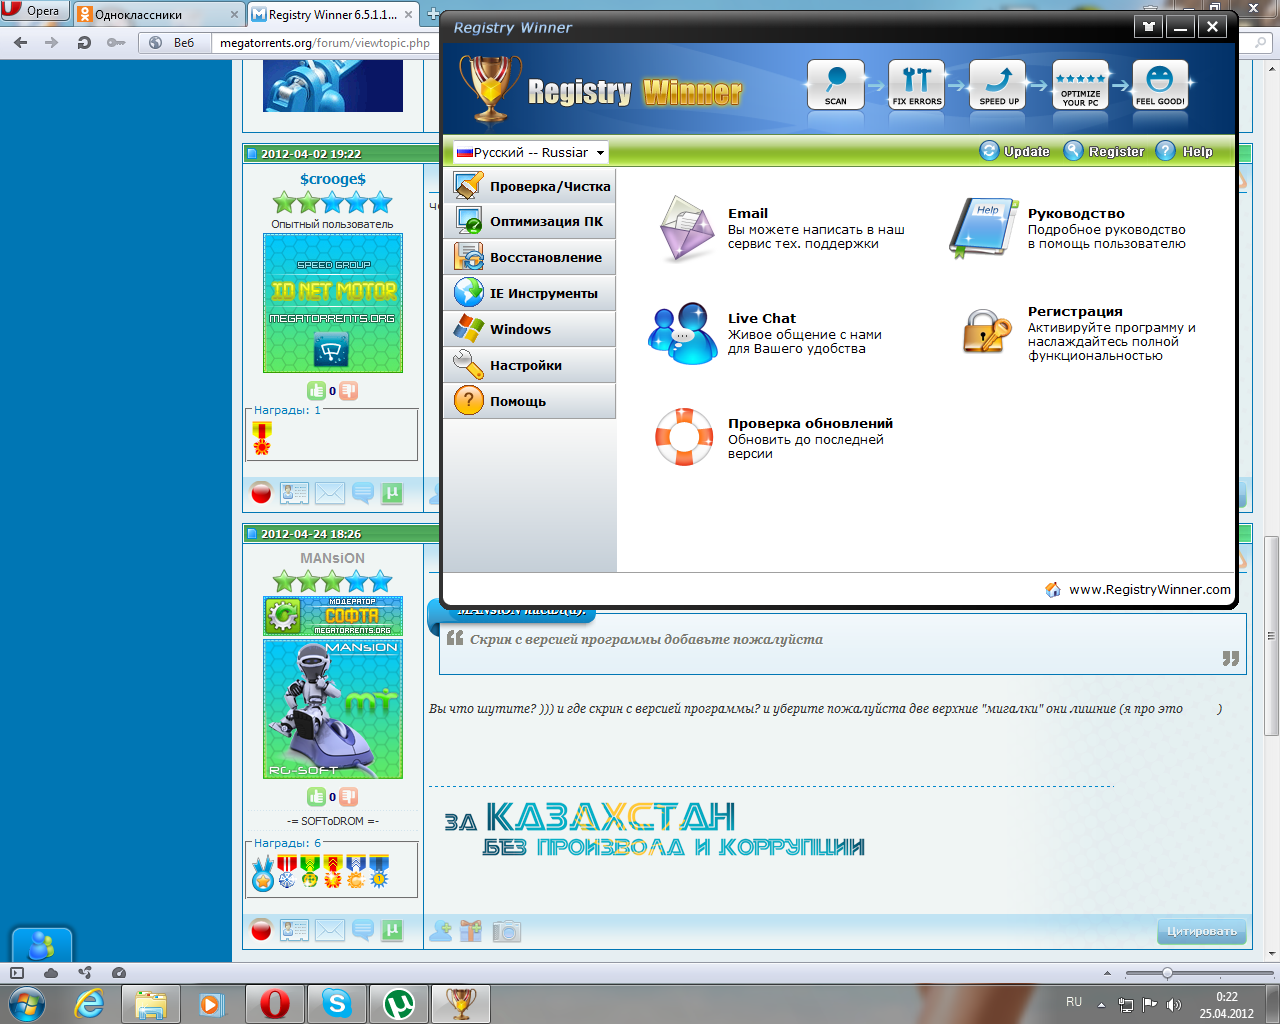This screenshot has height=1024, width=1280.
Task: Reload the page in Opera
Action: tap(84, 43)
